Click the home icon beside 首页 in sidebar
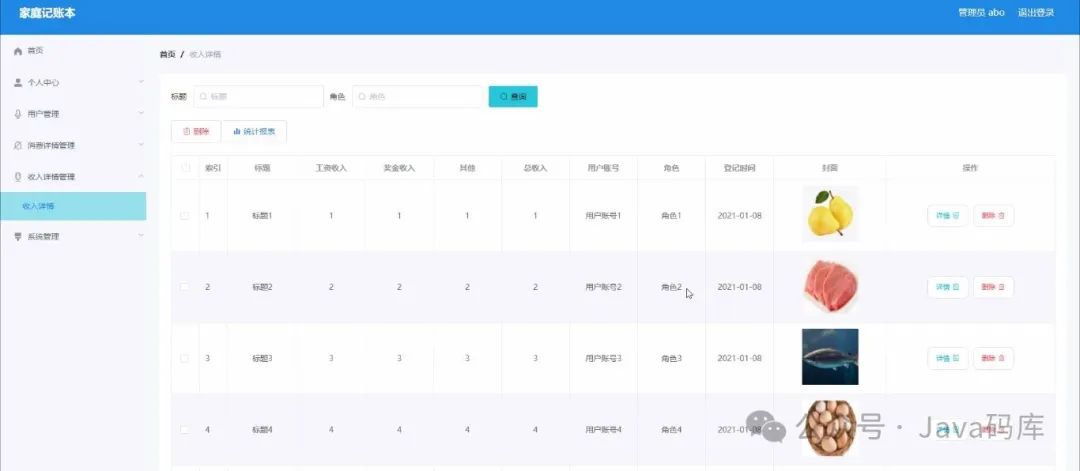 pyautogui.click(x=18, y=51)
